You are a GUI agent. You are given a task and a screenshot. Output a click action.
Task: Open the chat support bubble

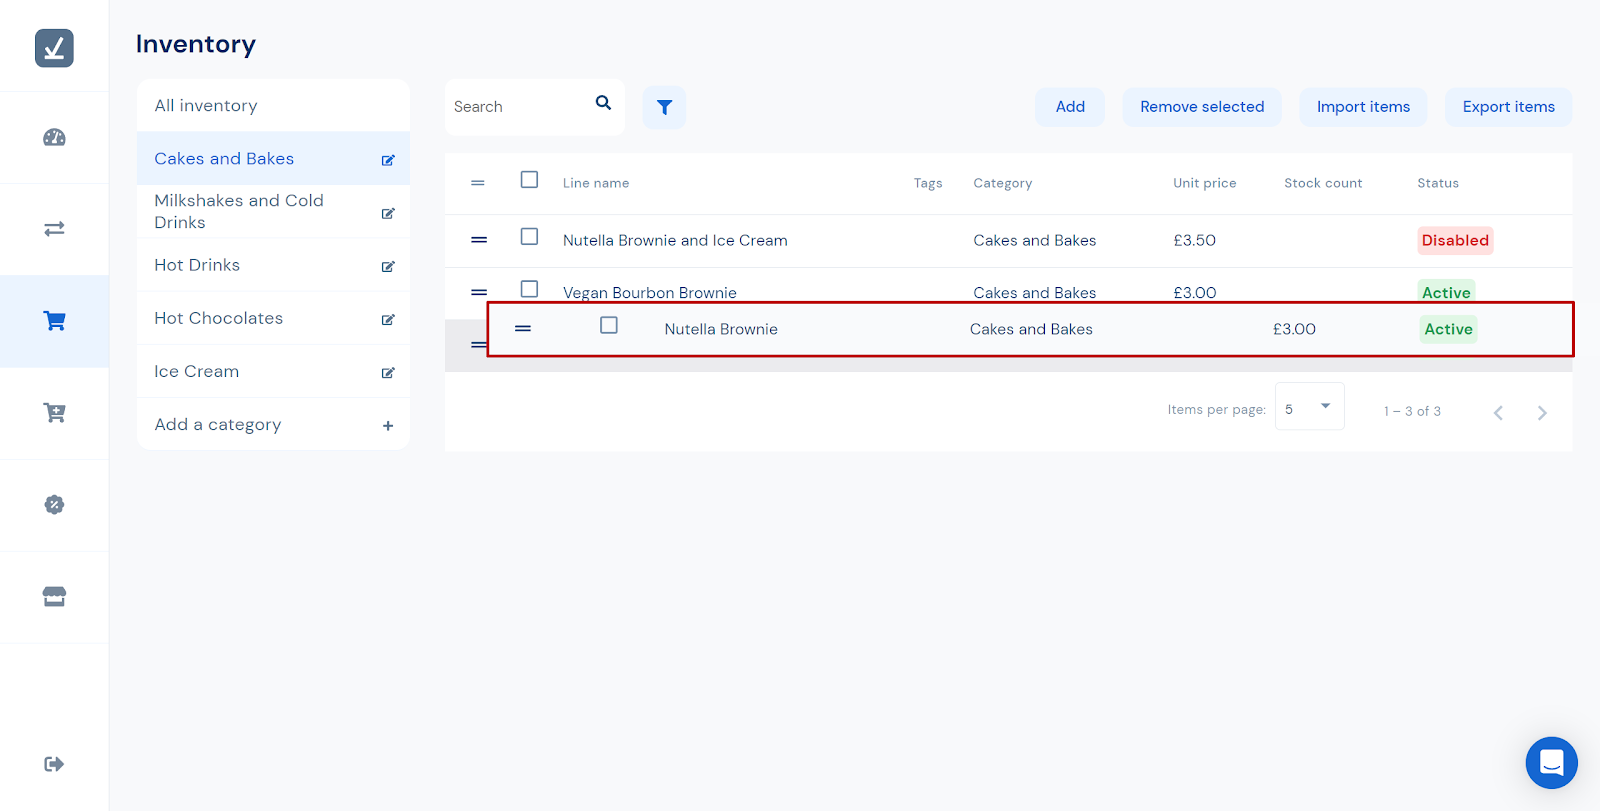pos(1551,763)
